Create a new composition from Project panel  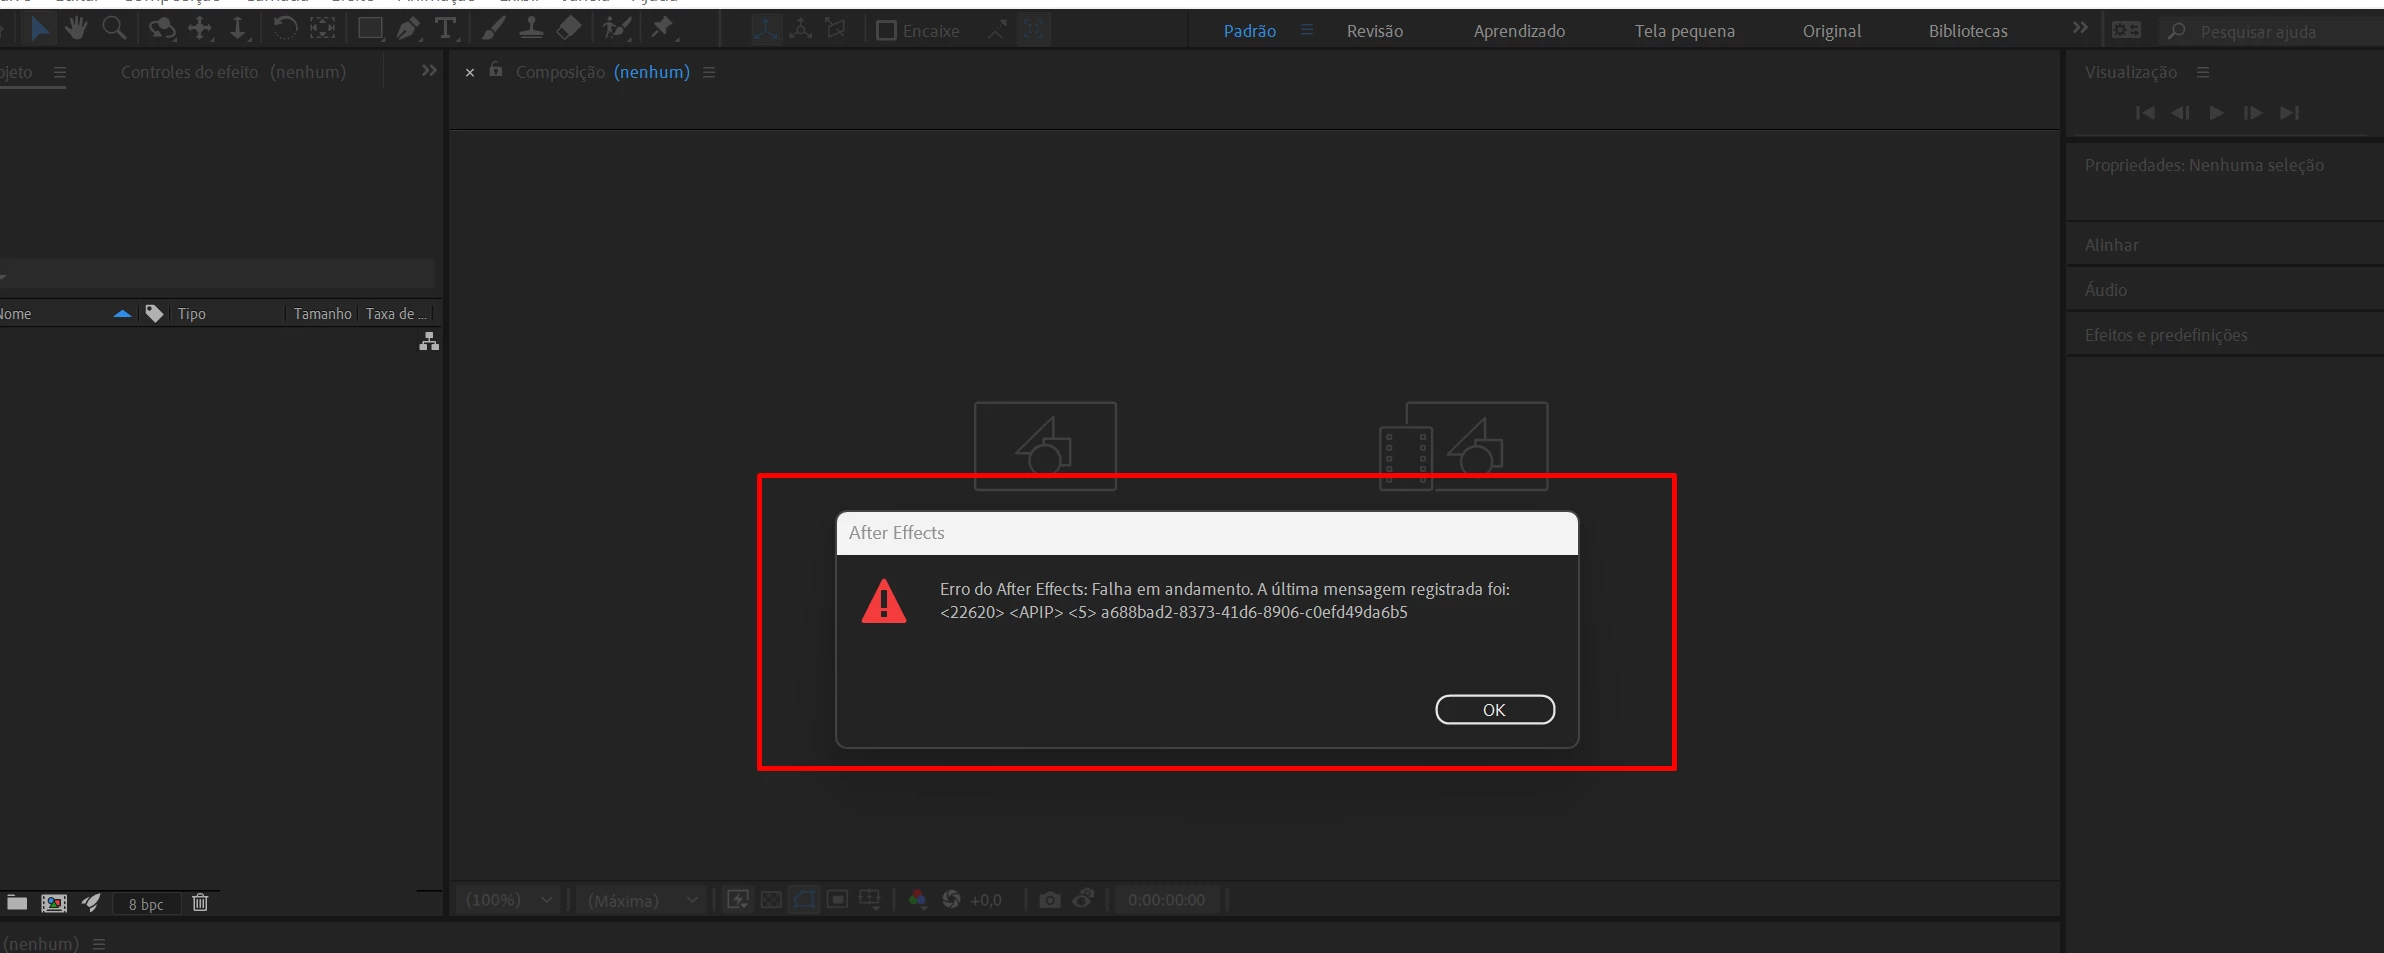tap(54, 903)
